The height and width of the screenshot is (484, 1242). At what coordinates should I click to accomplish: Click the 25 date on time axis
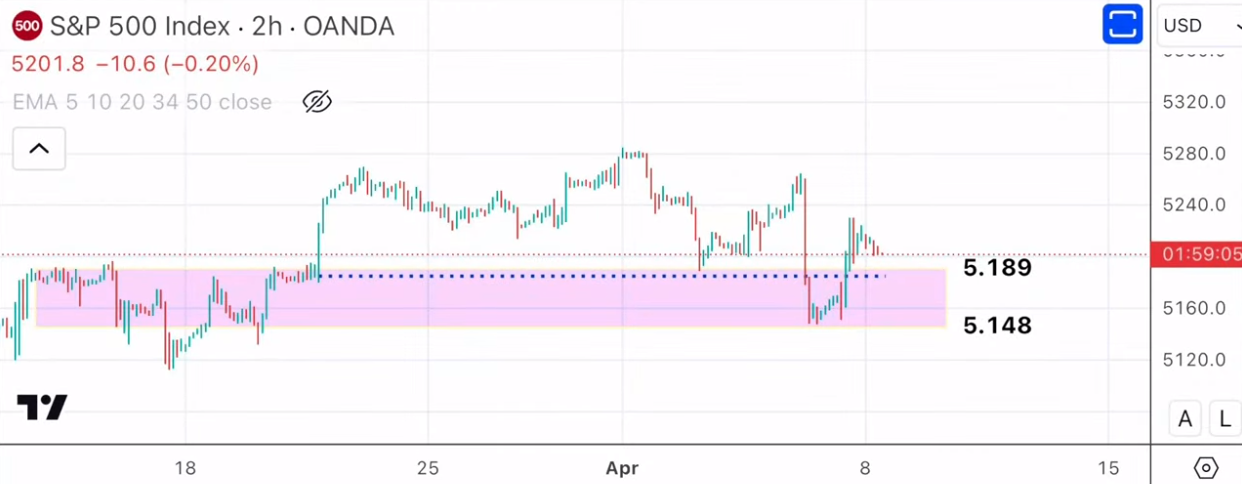point(428,467)
